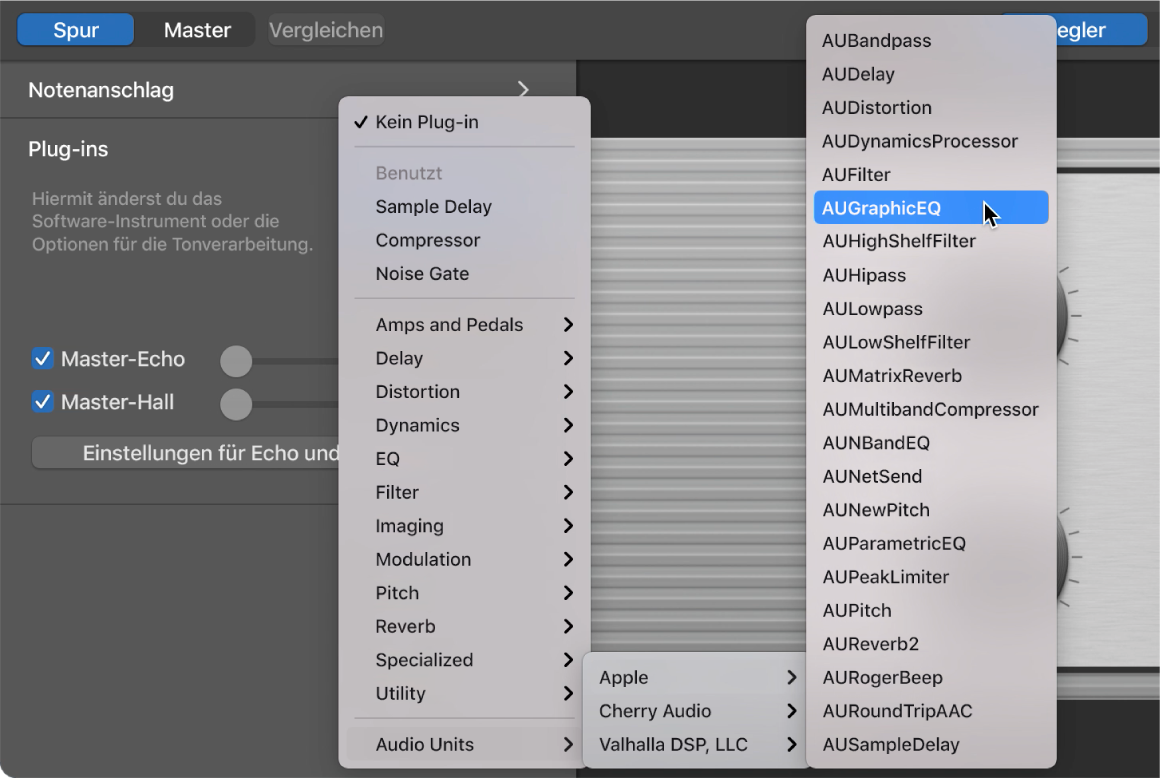1160x779 pixels.
Task: Select the Compressor plug-in
Action: pyautogui.click(x=428, y=240)
